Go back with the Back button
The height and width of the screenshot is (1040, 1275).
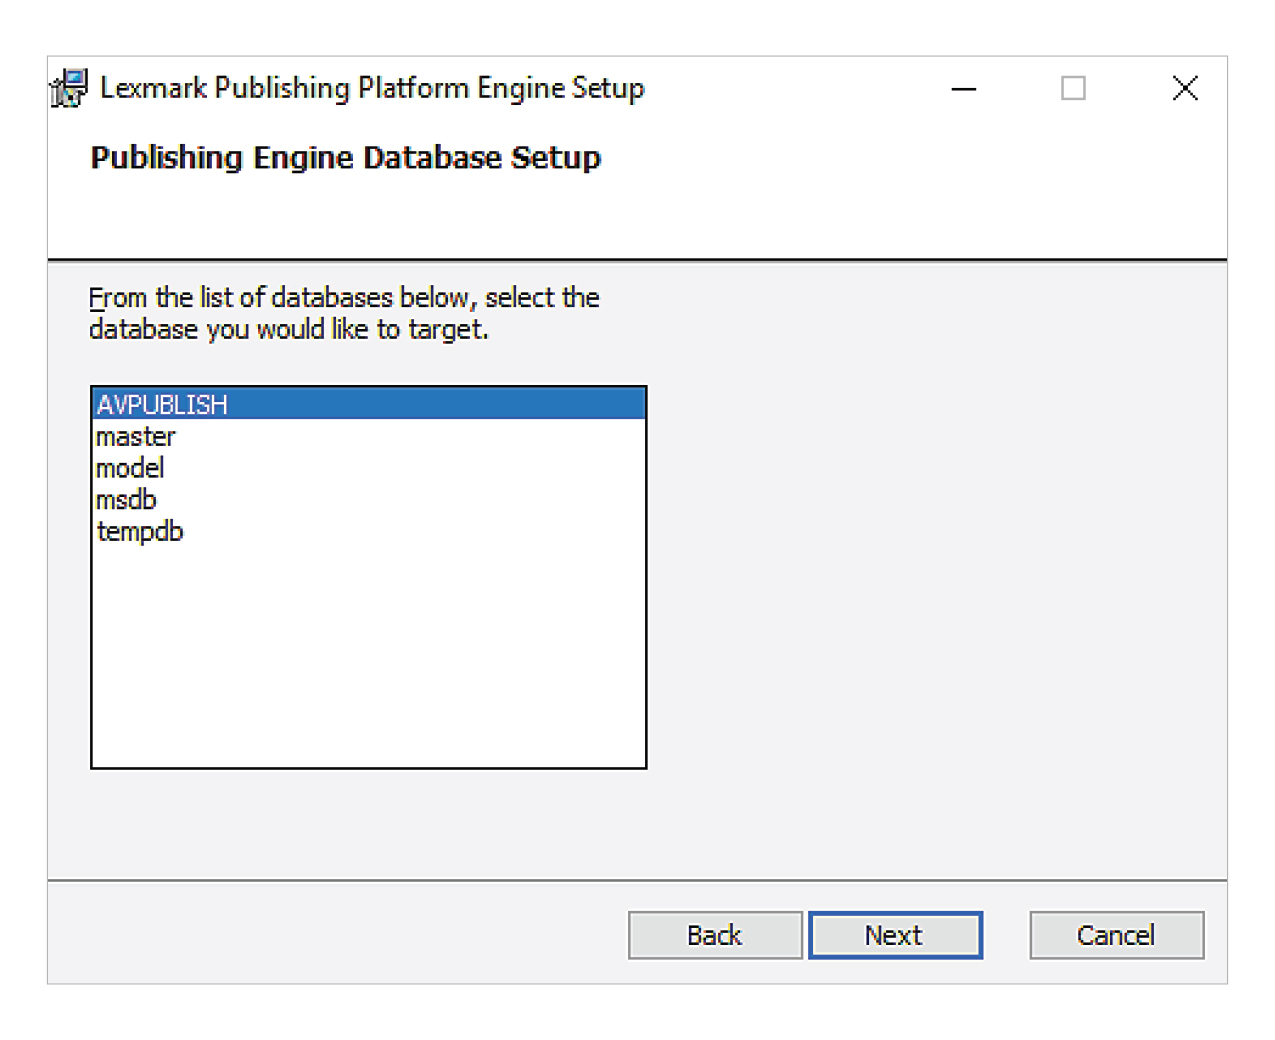715,935
